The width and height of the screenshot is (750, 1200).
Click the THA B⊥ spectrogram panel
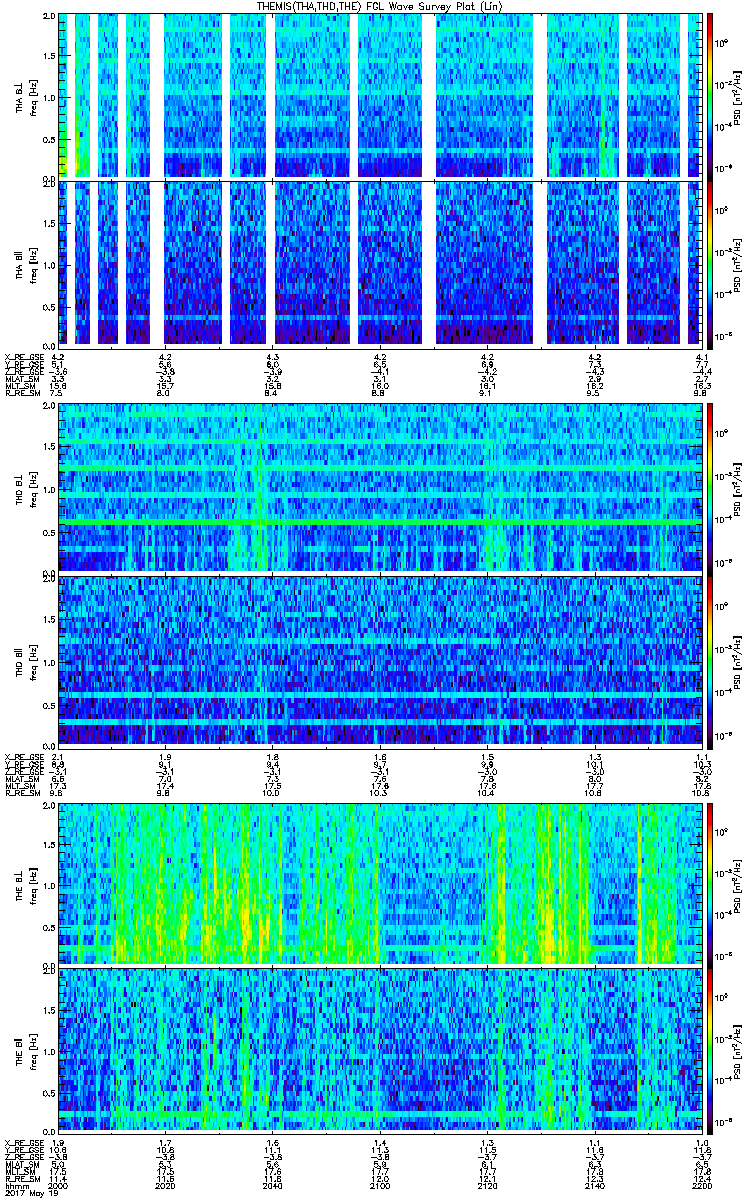pyautogui.click(x=380, y=95)
